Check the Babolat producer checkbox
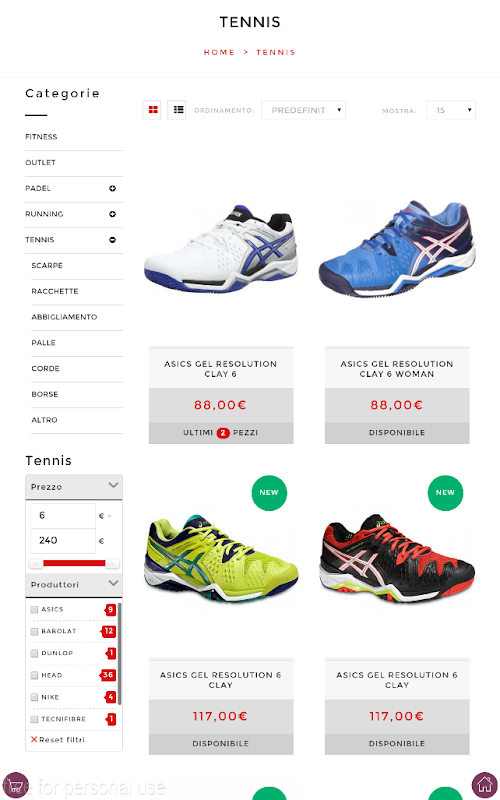 pos(34,631)
